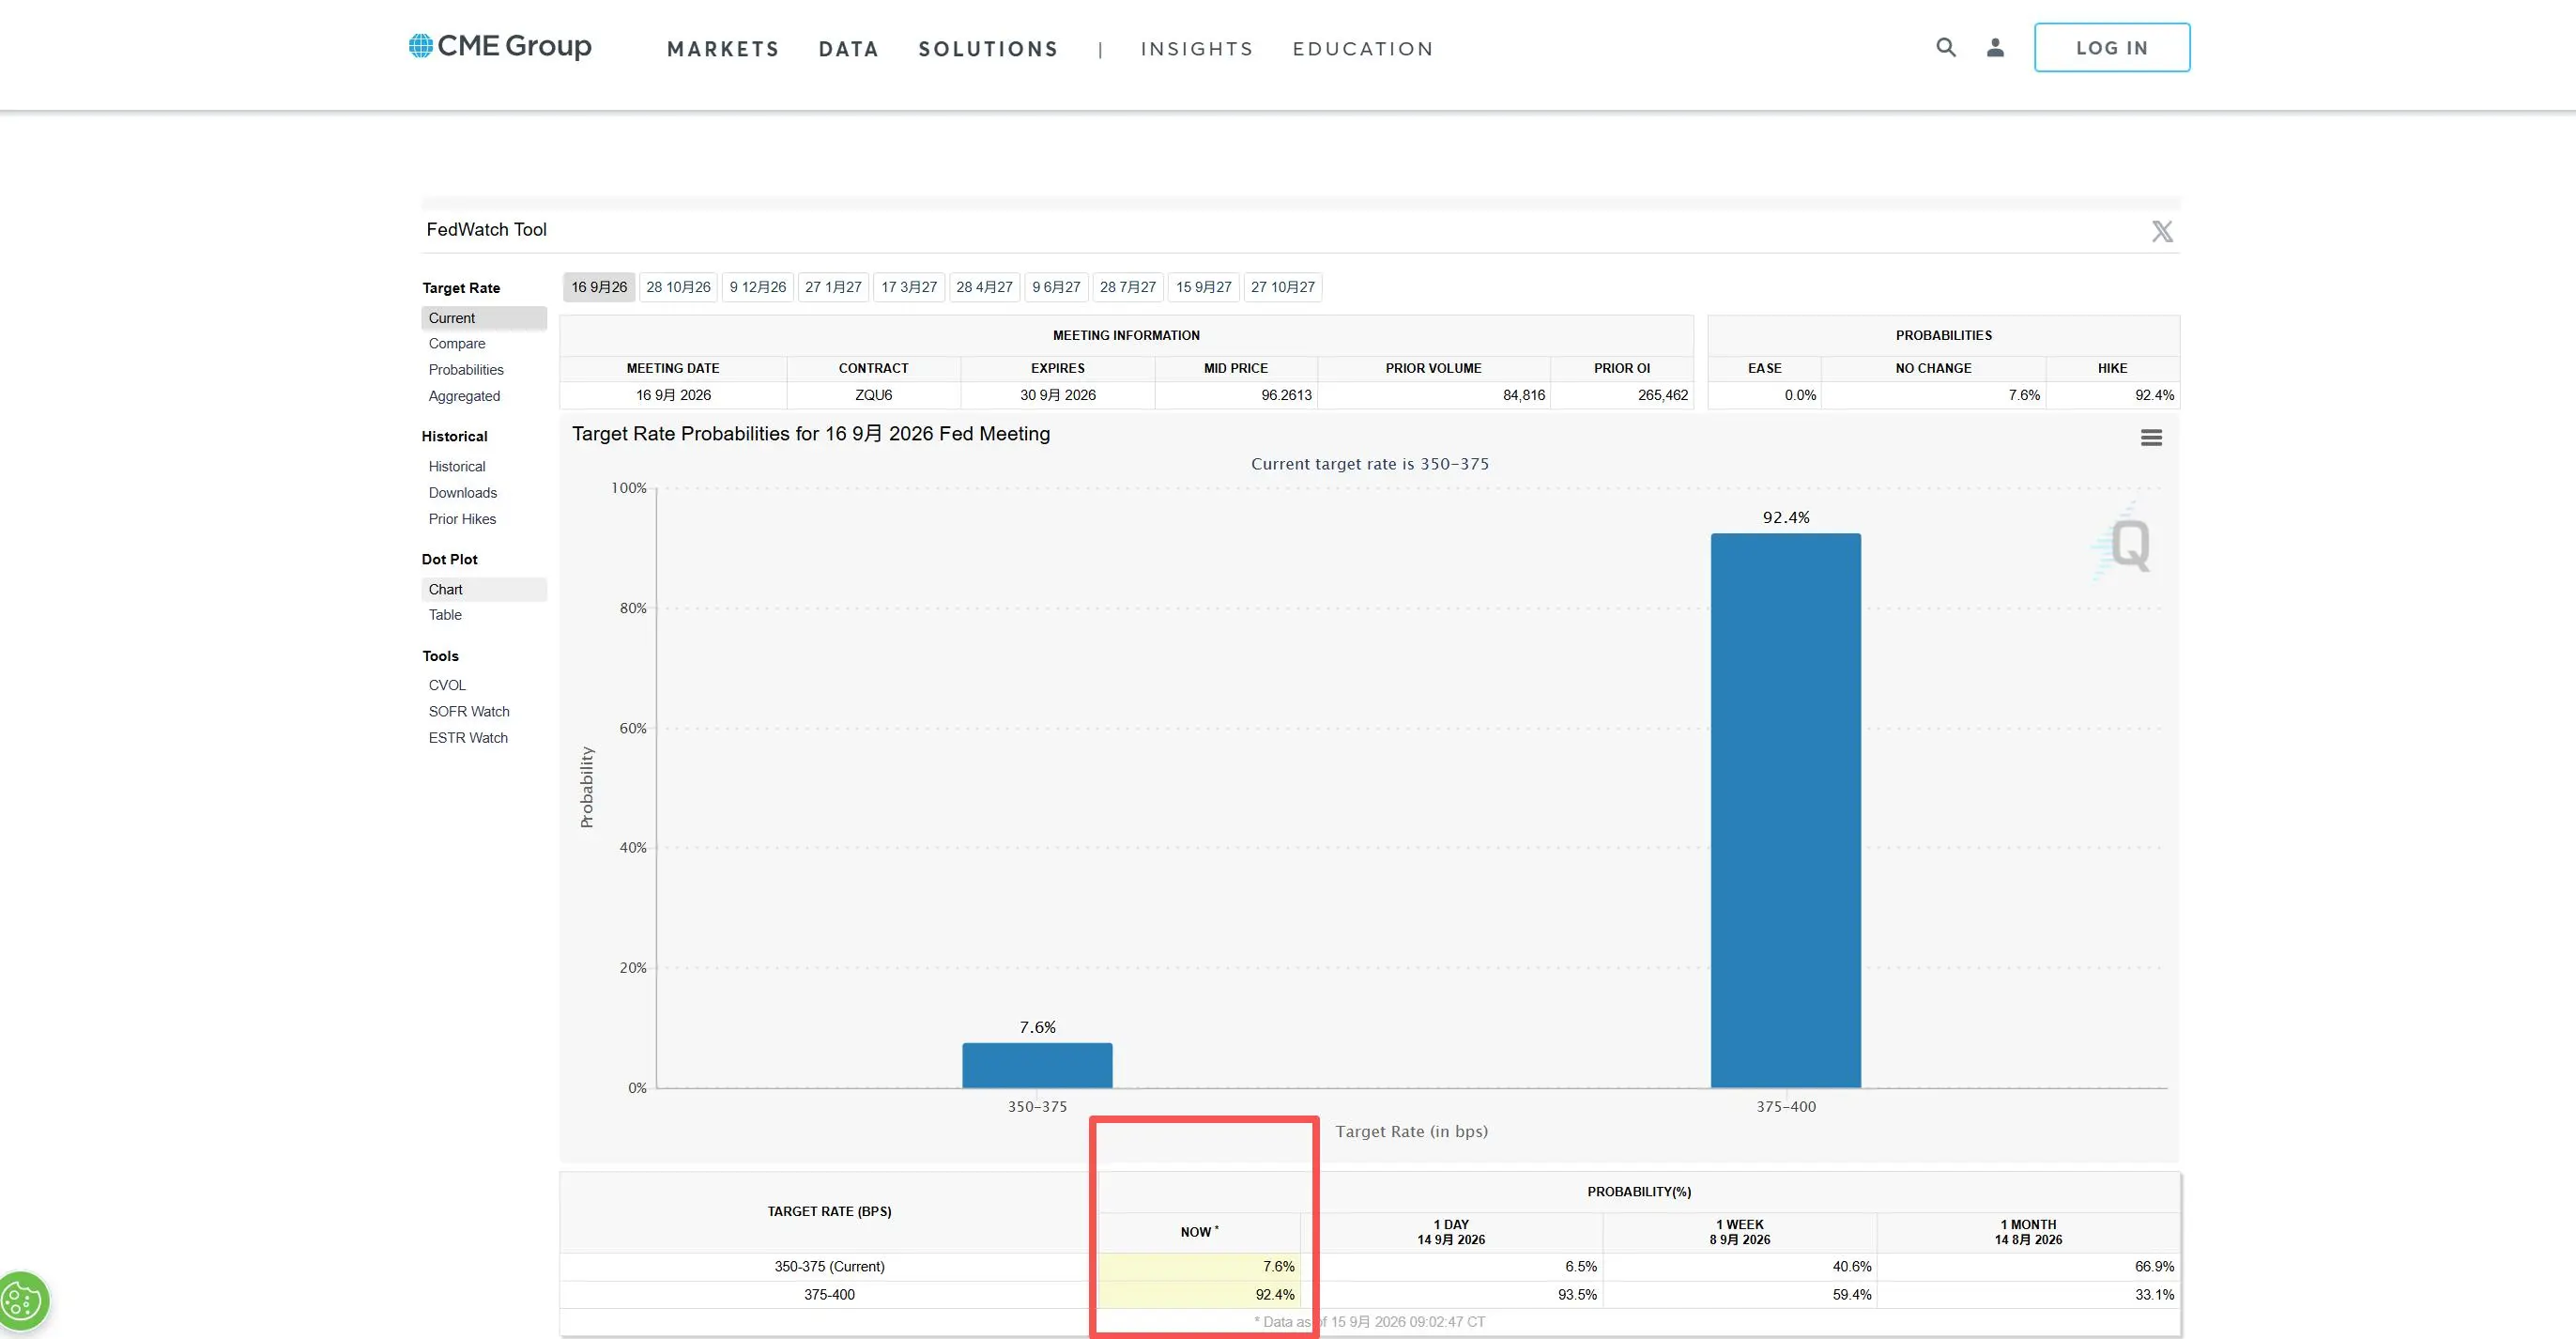Click the user account profile icon
2576x1339 pixels.
pos(1995,47)
